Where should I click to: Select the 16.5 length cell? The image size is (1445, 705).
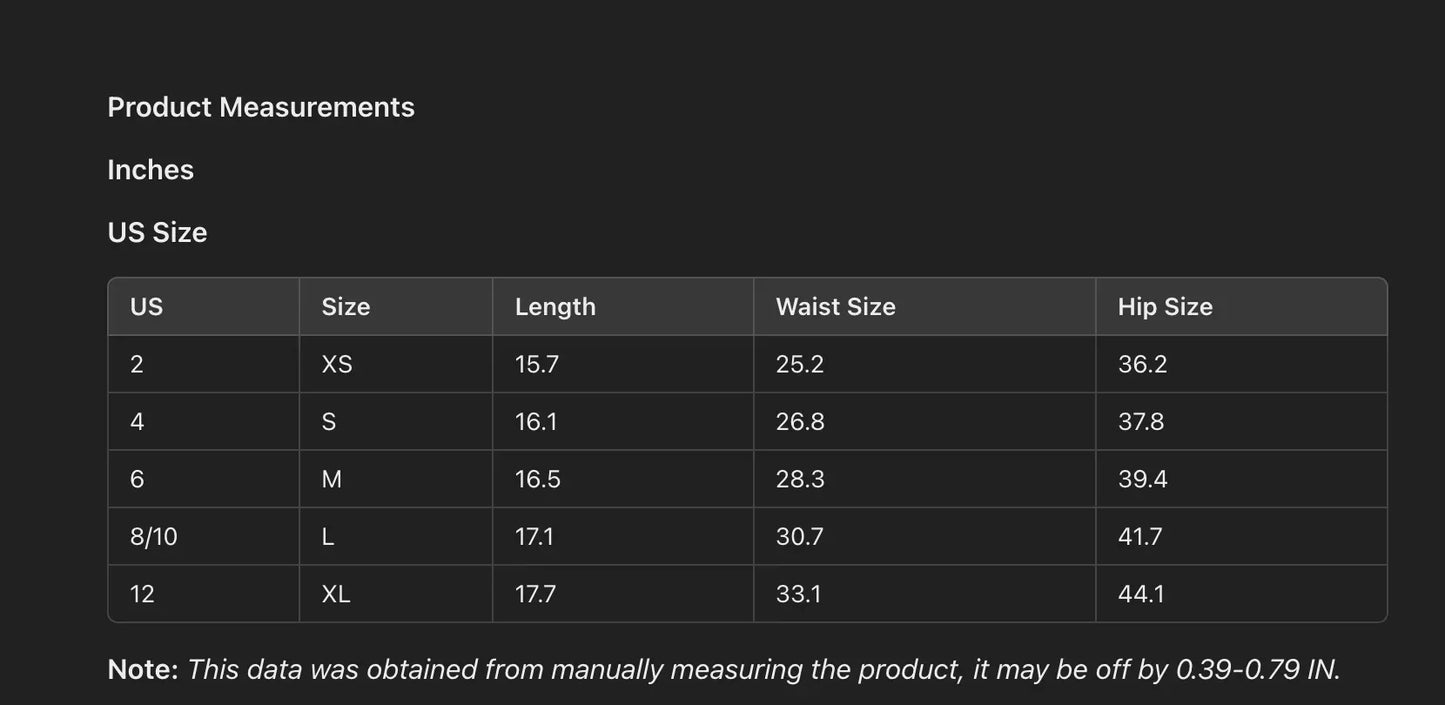(538, 479)
